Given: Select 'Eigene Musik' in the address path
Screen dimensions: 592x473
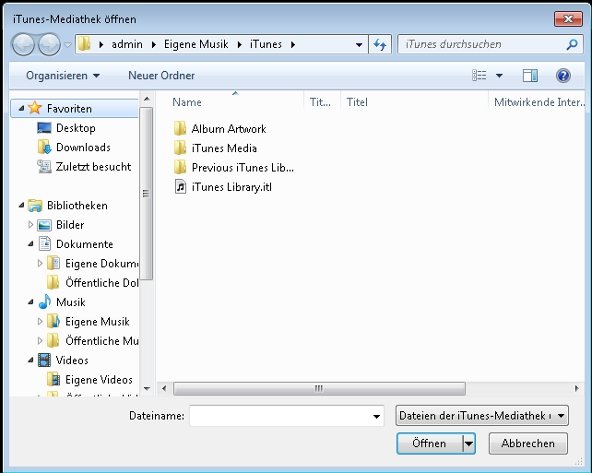Looking at the screenshot, I should click(x=196, y=44).
